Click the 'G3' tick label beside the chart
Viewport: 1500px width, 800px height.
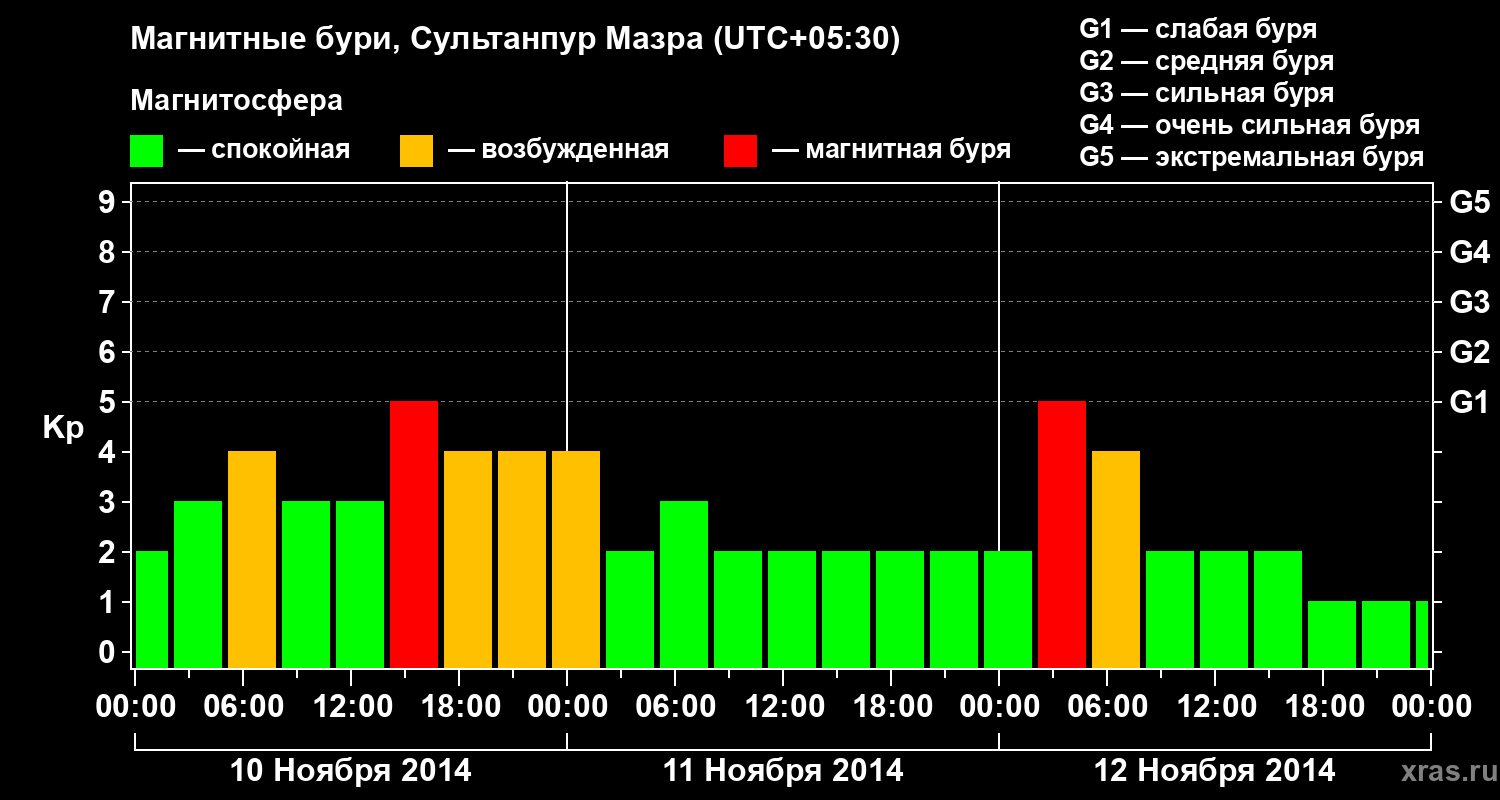(x=1469, y=302)
